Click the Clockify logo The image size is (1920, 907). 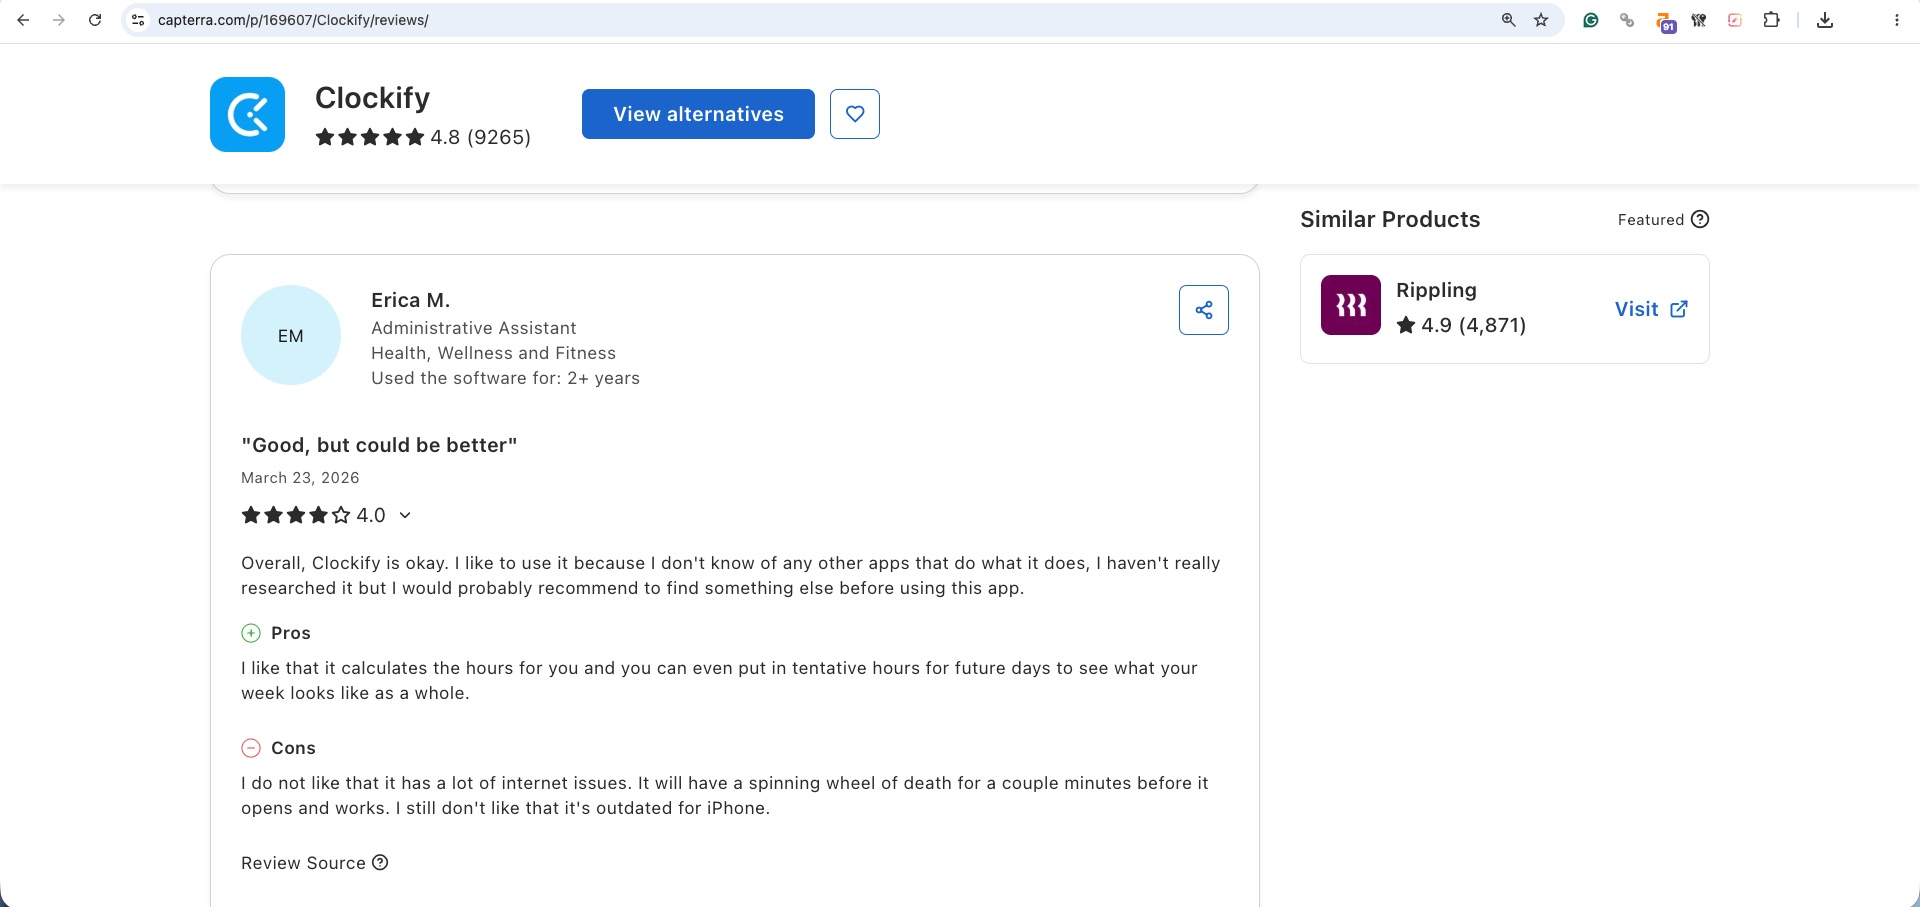click(x=247, y=114)
